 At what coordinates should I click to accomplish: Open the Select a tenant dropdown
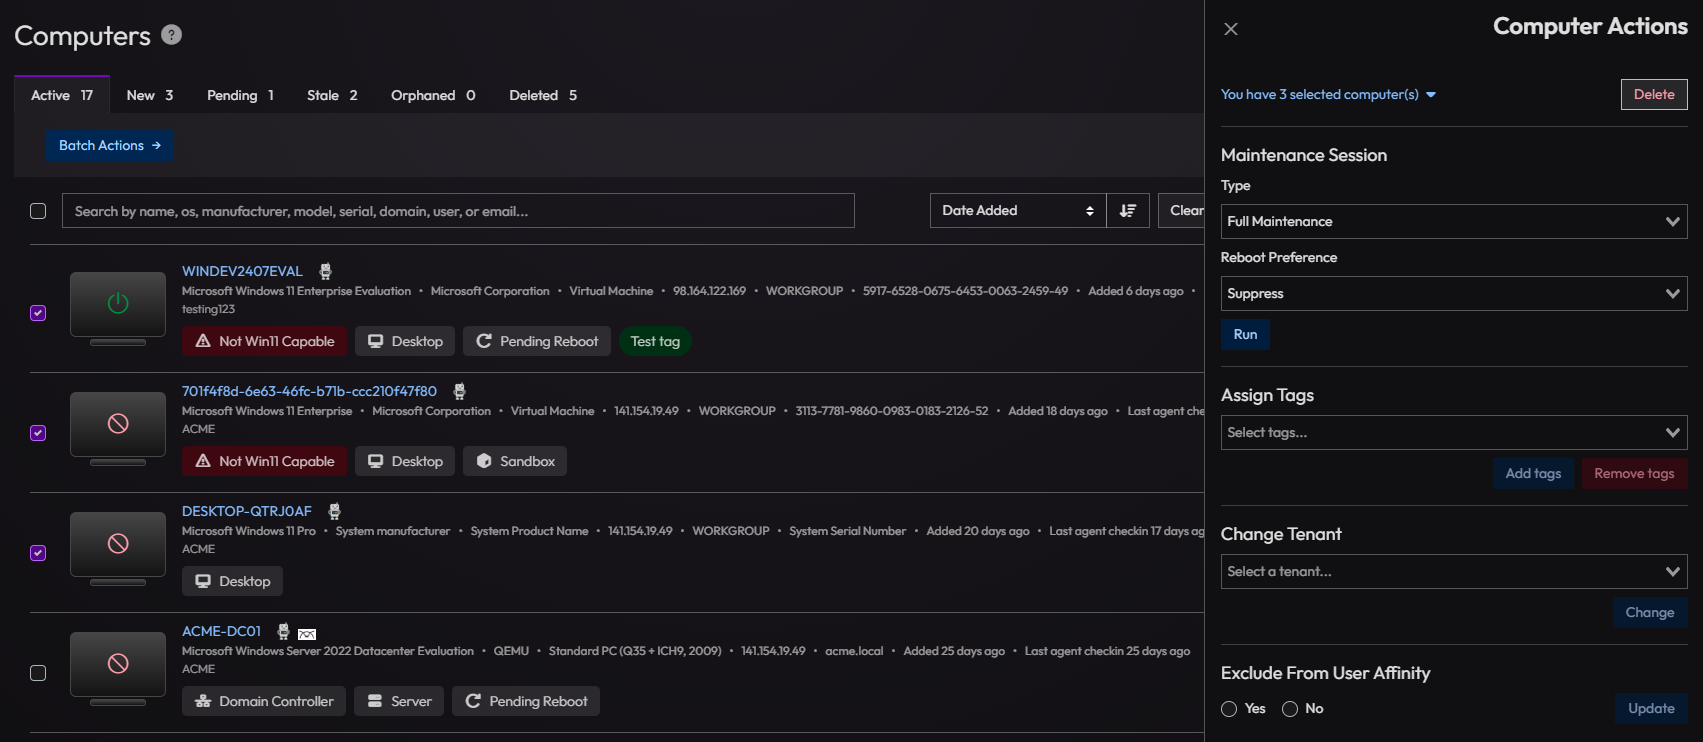pos(1454,571)
